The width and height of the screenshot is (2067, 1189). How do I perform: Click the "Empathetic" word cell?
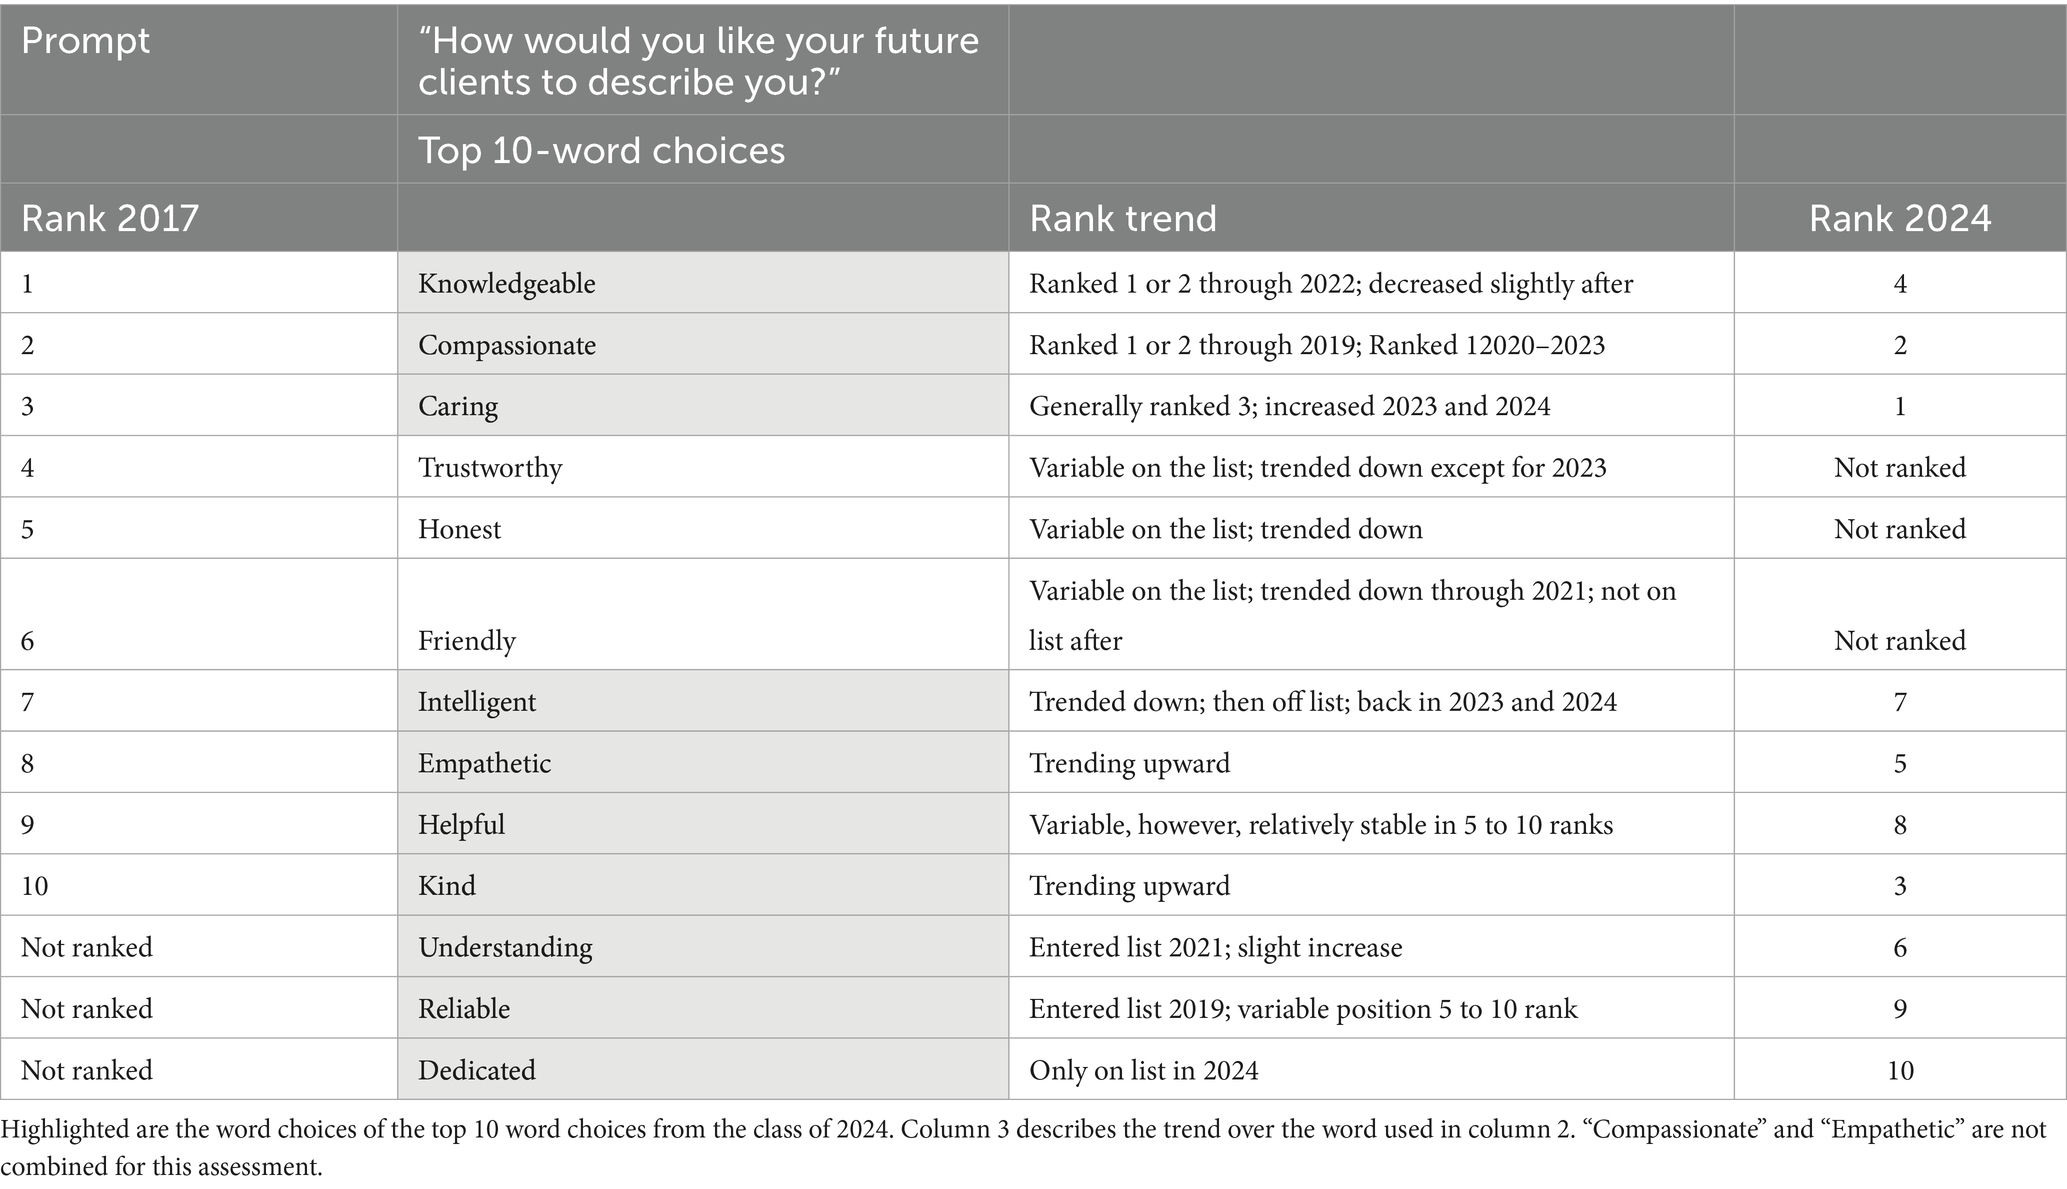coord(484,763)
